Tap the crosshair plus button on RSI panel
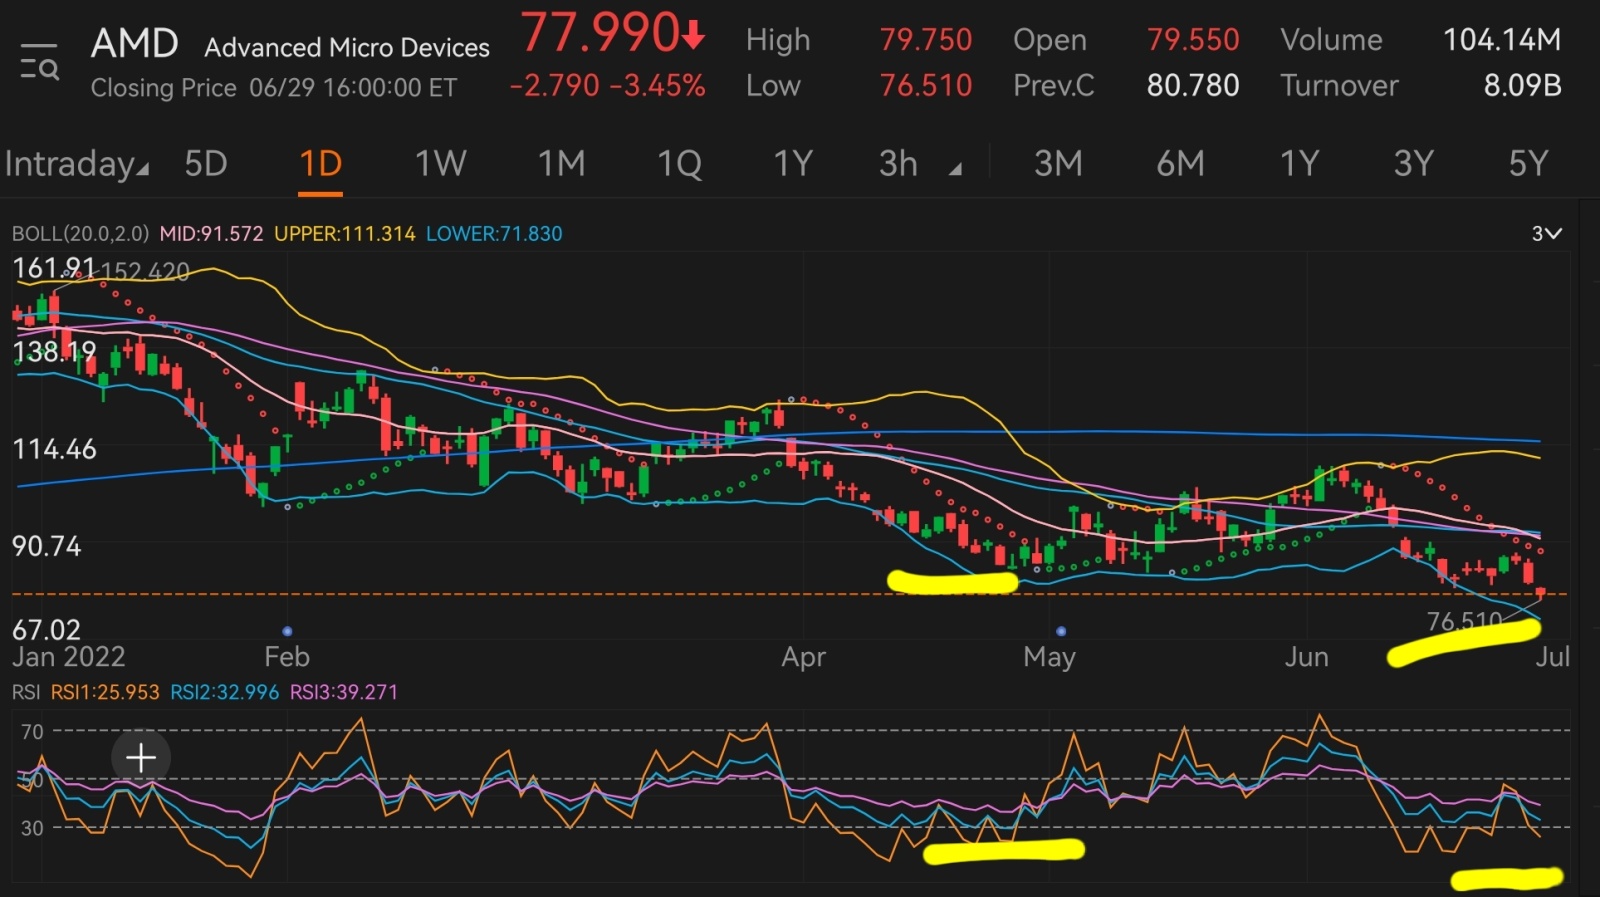This screenshot has width=1600, height=897. (x=141, y=758)
